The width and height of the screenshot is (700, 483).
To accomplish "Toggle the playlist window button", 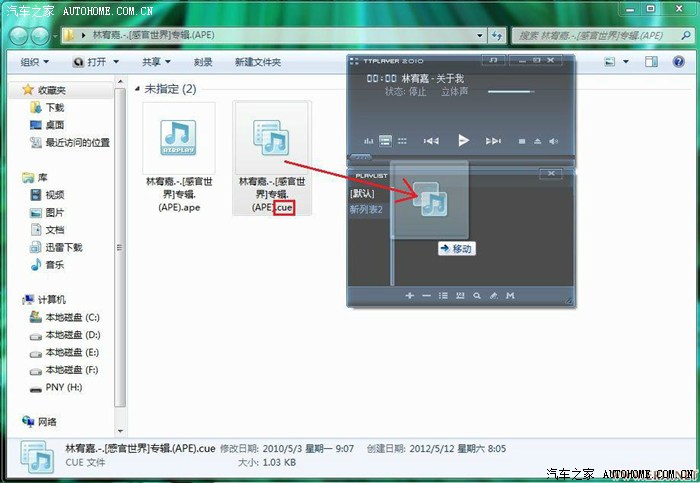I will click(x=386, y=141).
